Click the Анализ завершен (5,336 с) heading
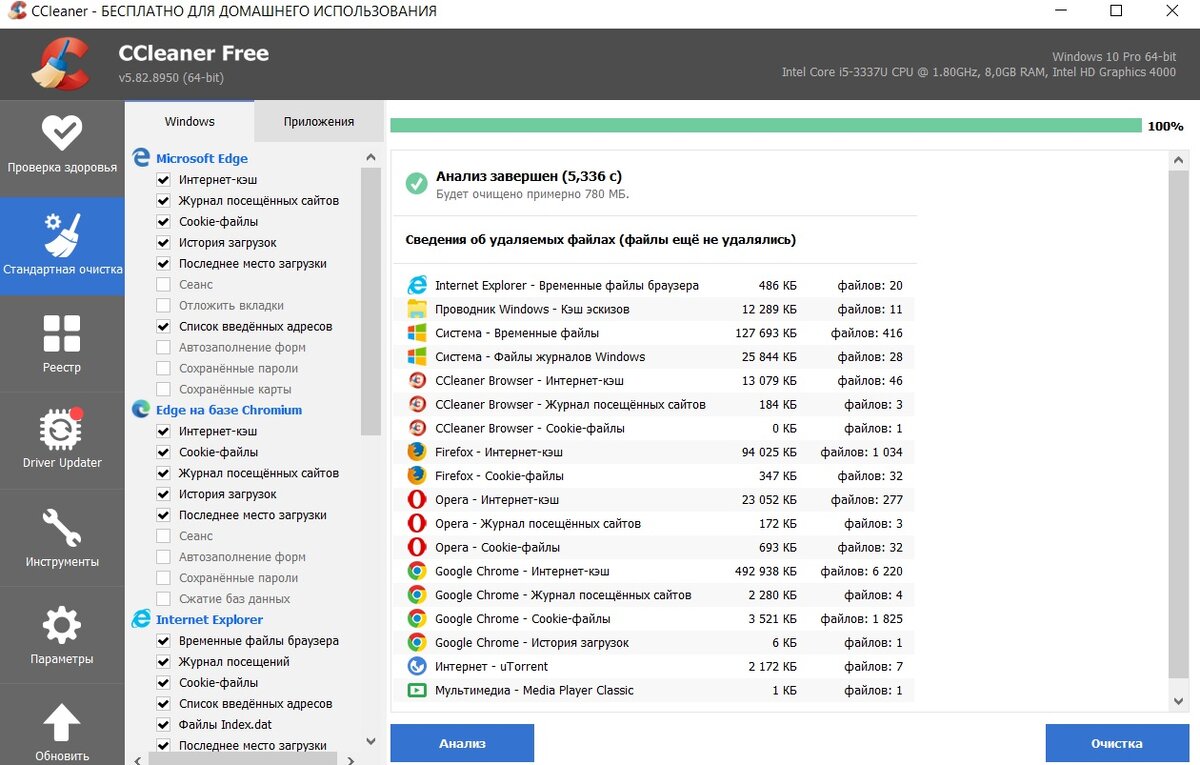The image size is (1200, 765). (528, 176)
